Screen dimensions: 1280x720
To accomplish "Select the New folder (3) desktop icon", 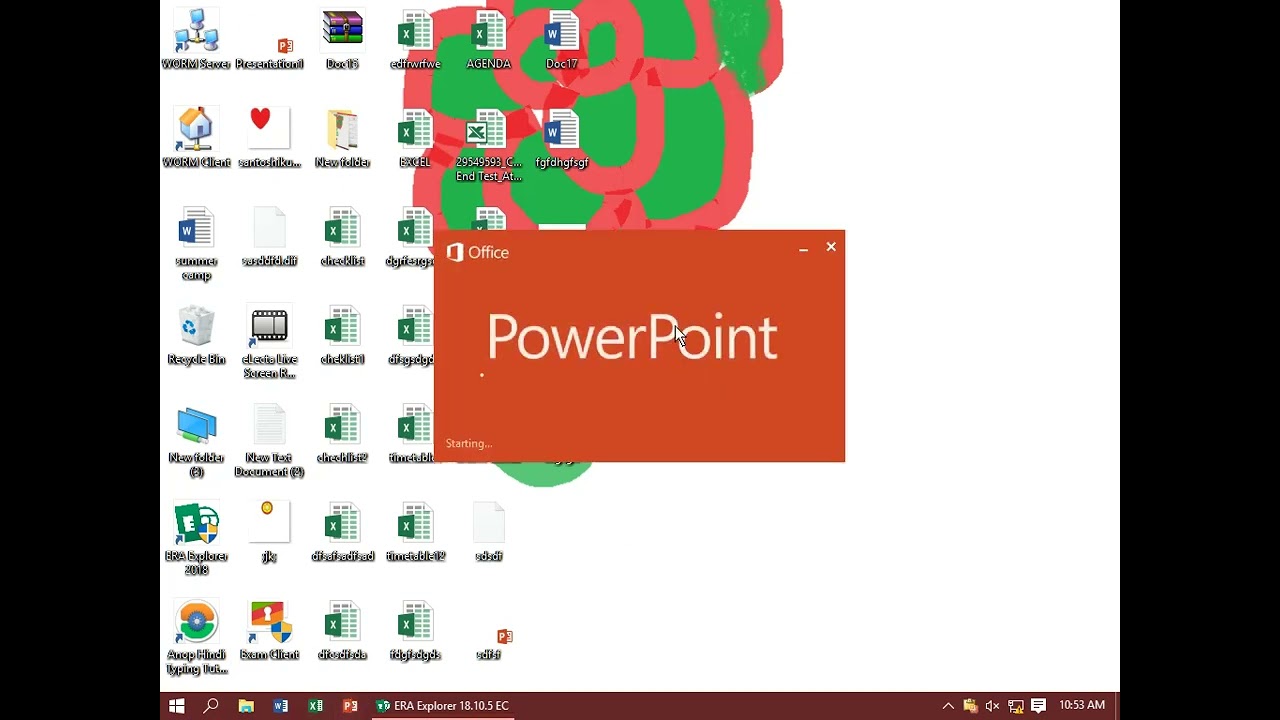I will pyautogui.click(x=196, y=441).
